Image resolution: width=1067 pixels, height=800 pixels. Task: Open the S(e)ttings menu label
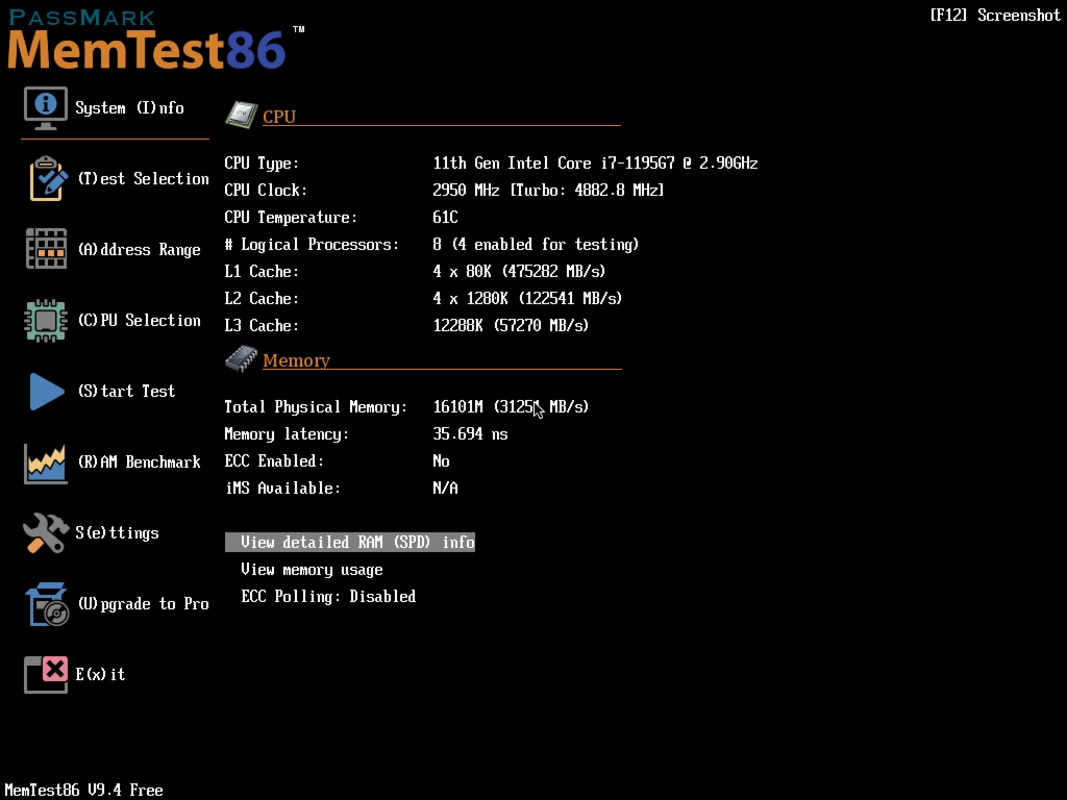click(117, 533)
